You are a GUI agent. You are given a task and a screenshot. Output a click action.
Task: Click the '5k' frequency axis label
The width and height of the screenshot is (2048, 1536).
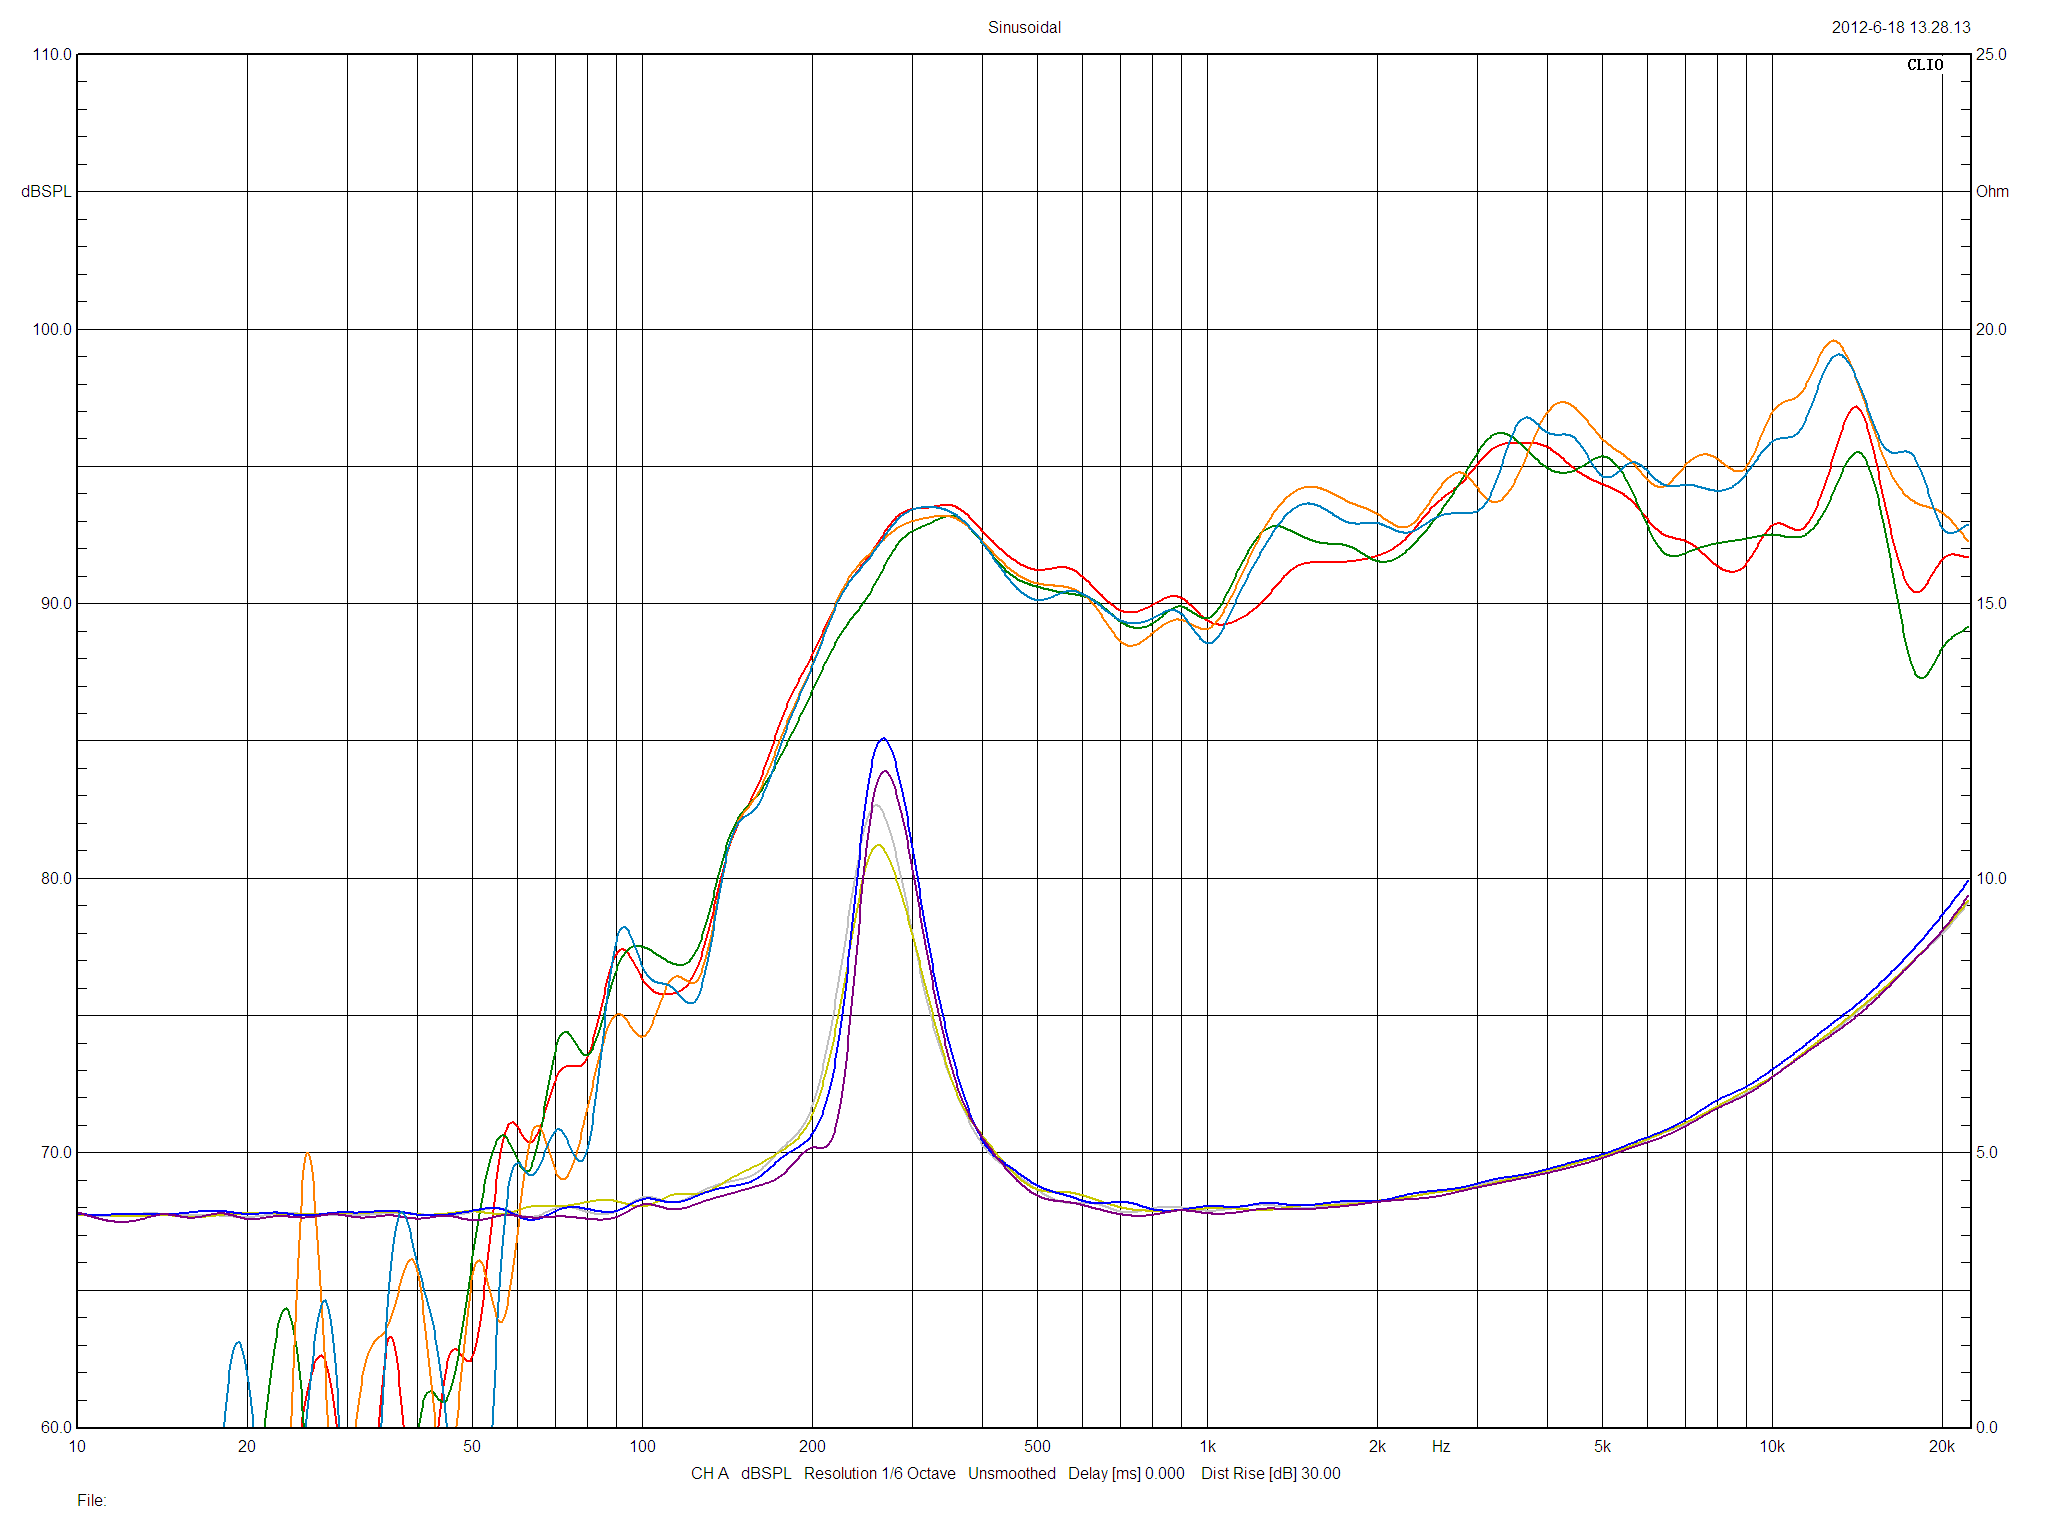1602,1446
